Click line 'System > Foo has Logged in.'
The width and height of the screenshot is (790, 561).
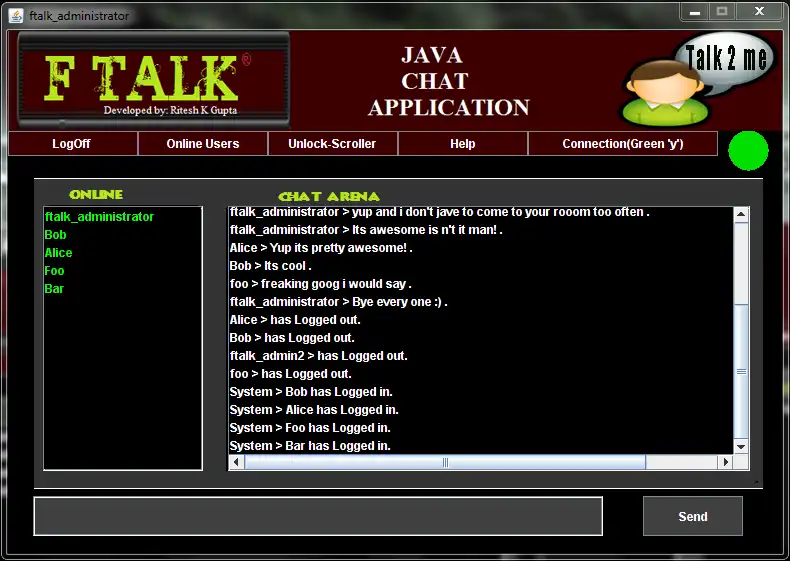tap(310, 428)
